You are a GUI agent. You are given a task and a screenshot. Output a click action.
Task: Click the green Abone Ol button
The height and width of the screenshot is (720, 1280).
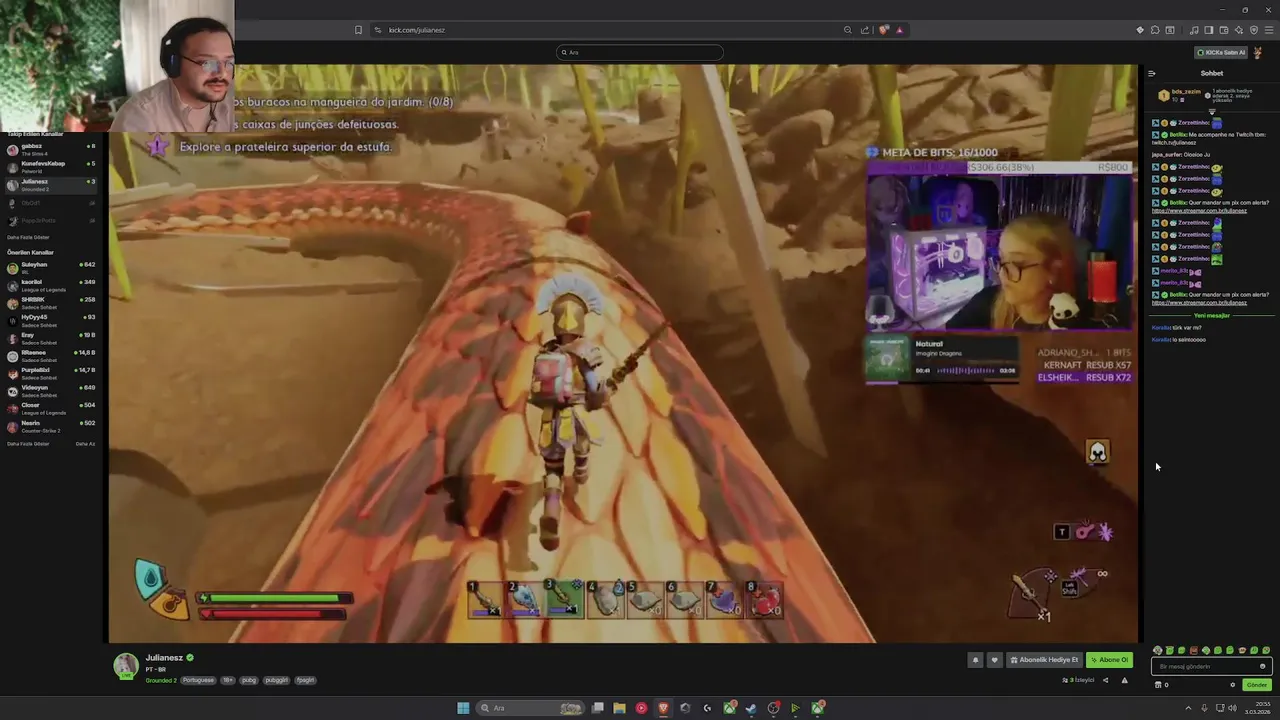tap(1109, 660)
